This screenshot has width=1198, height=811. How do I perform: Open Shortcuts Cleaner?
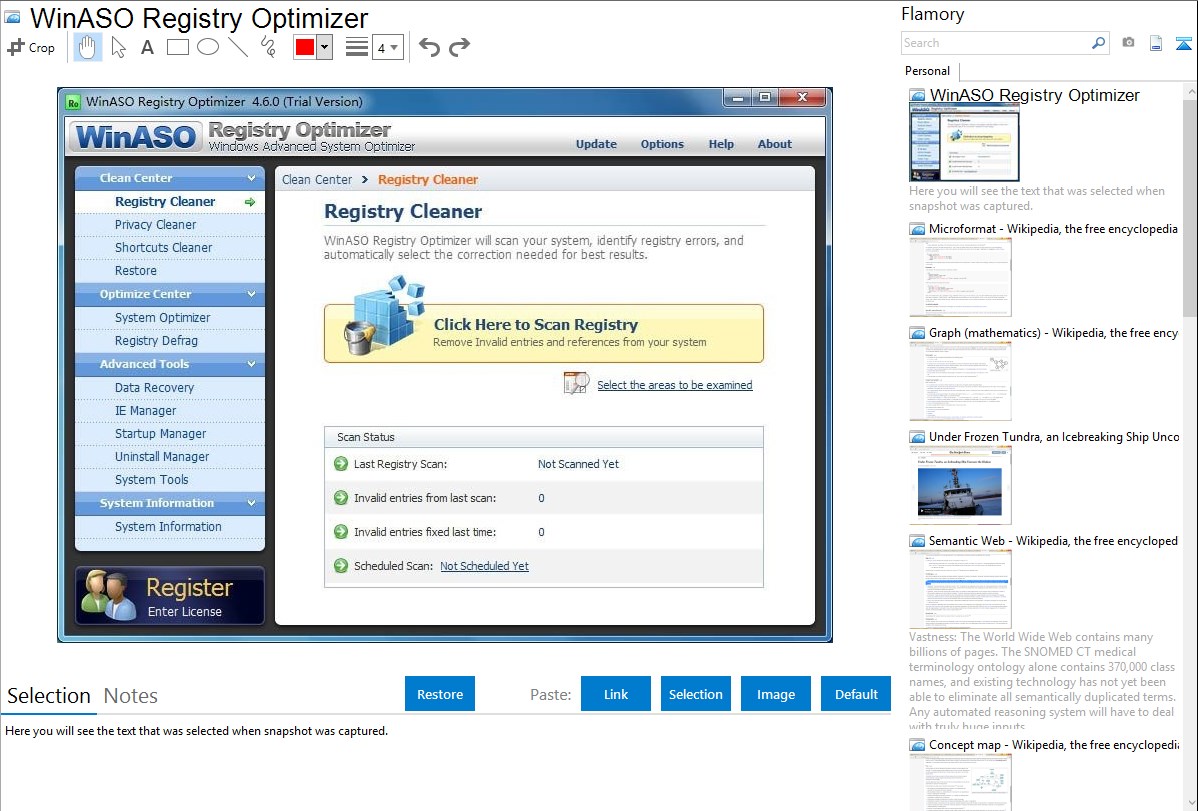[170, 248]
